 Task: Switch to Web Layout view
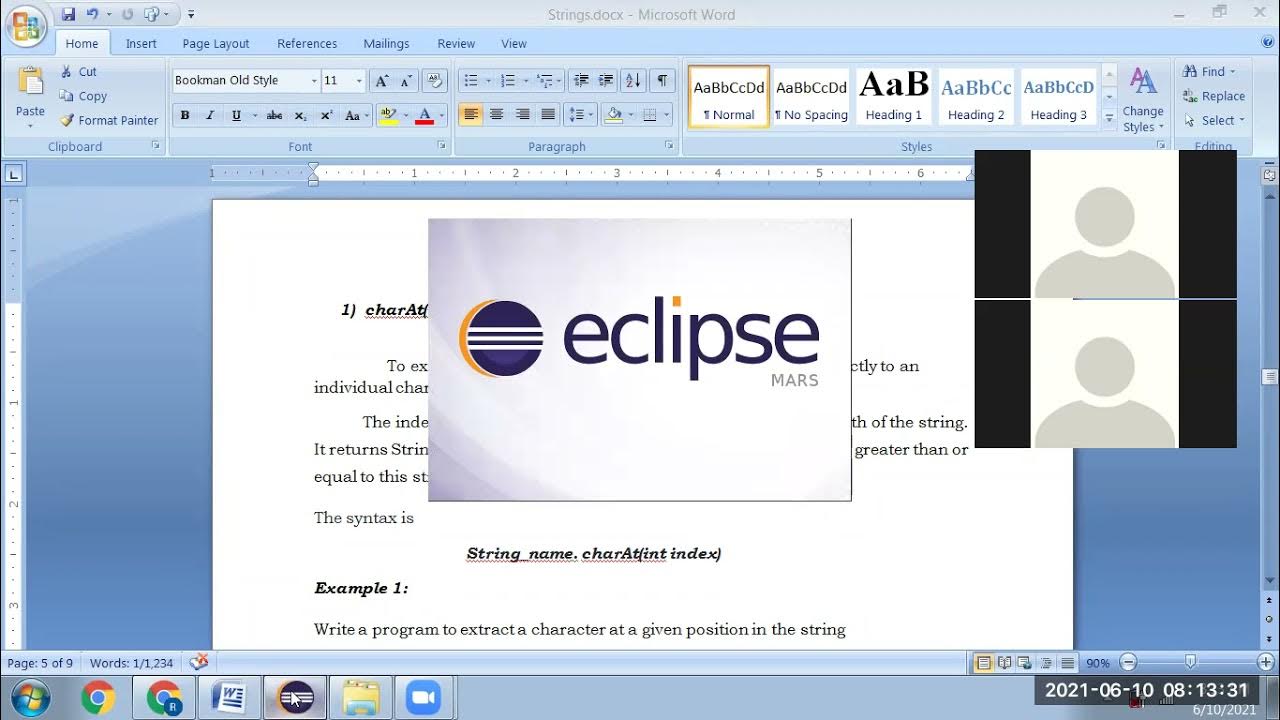point(1026,663)
